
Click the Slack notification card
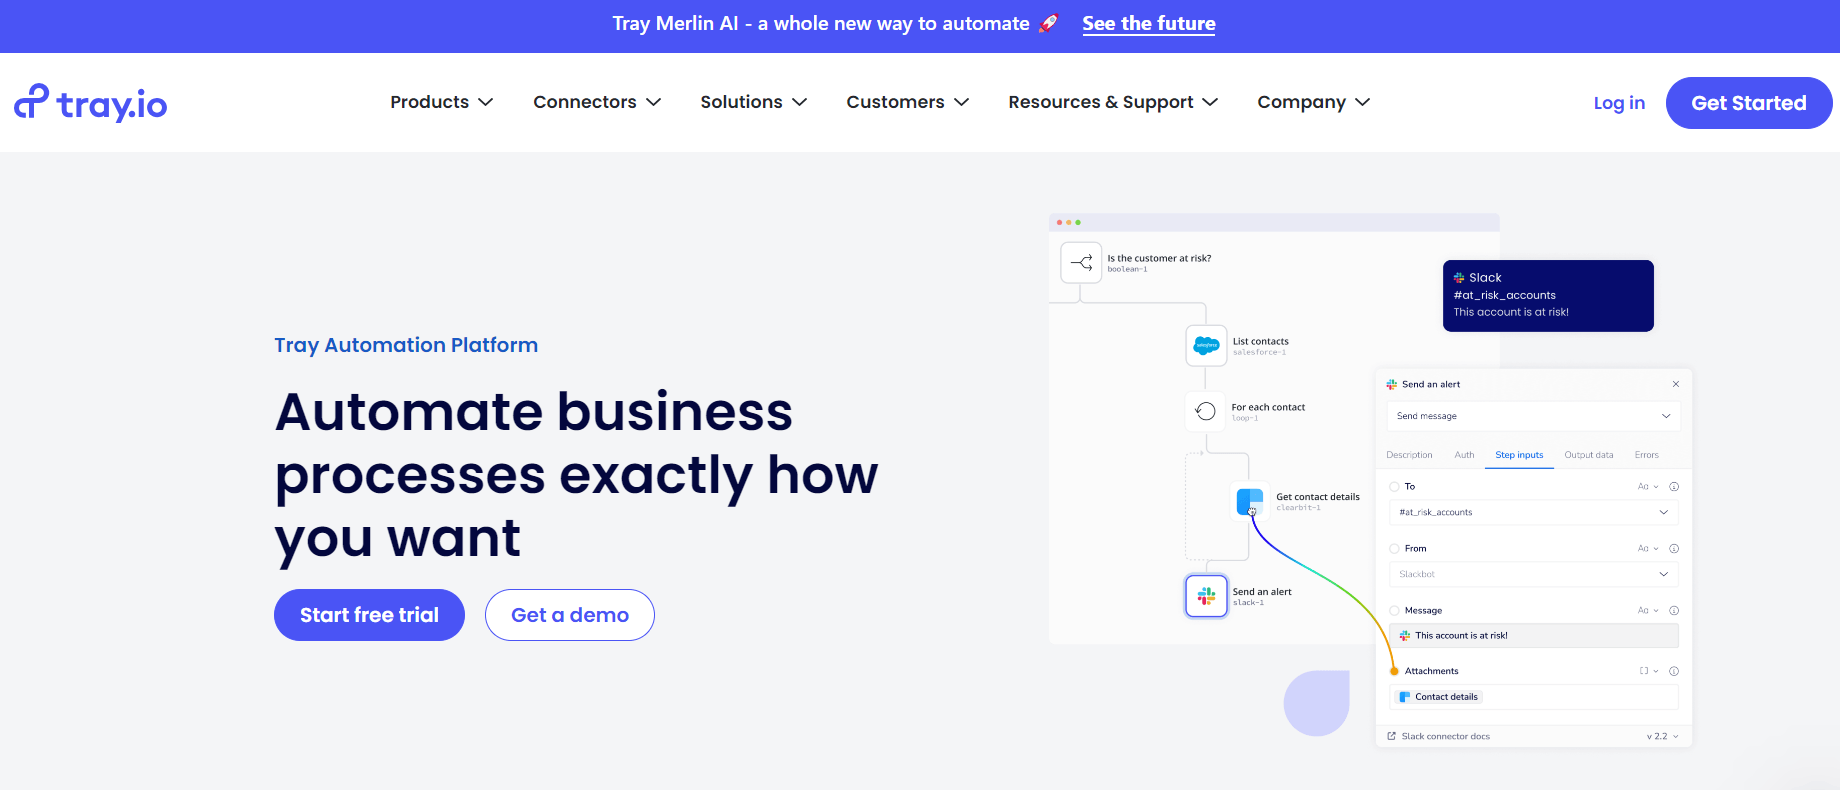point(1548,296)
